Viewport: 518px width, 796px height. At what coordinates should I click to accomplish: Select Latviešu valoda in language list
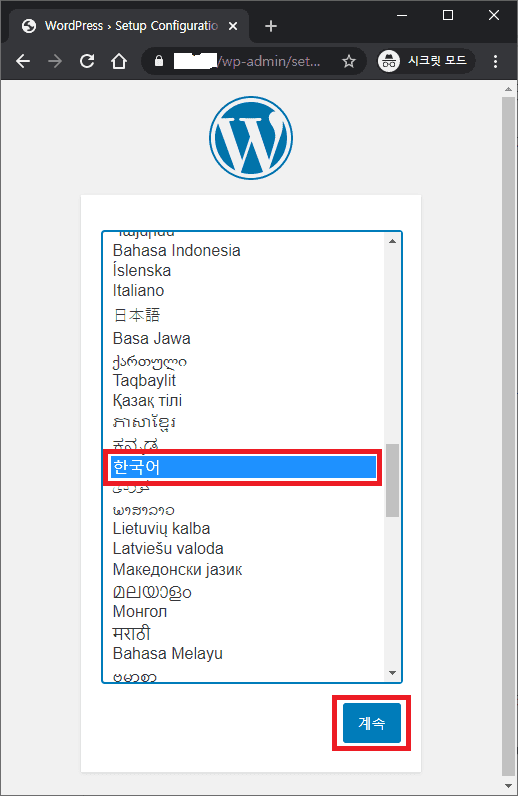pyautogui.click(x=244, y=549)
